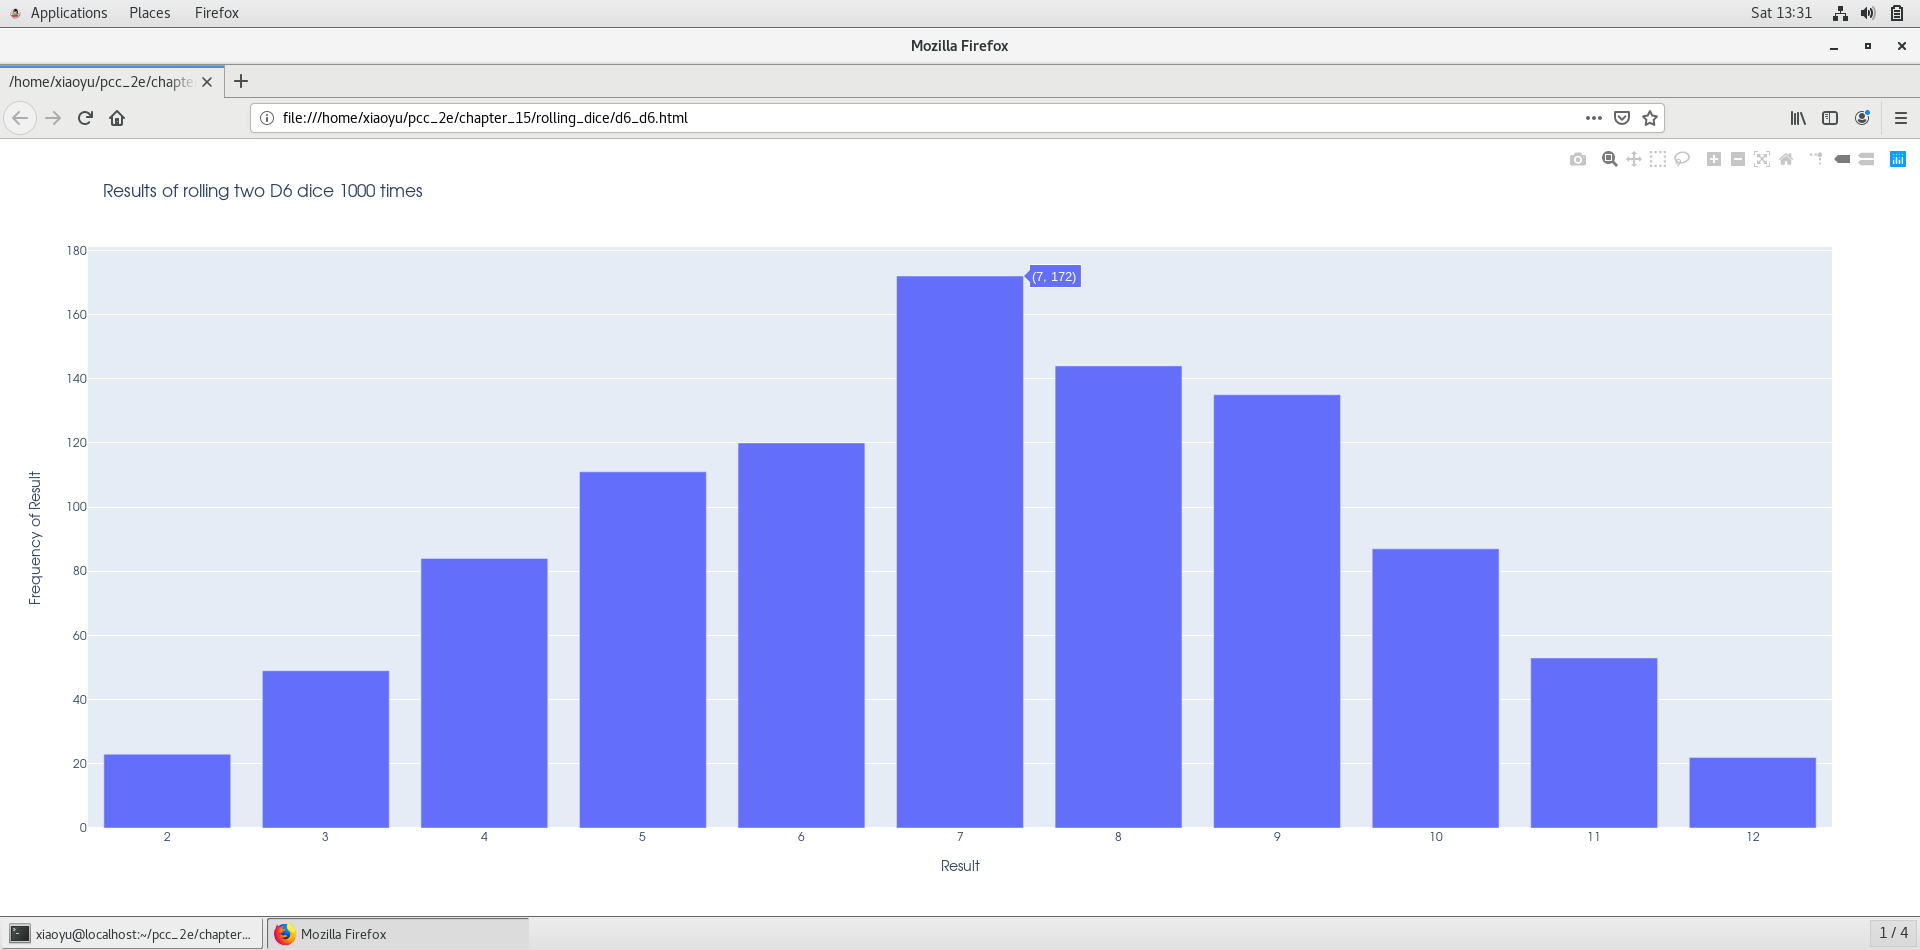The width and height of the screenshot is (1920, 950).
Task: Open the Firefox hamburger menu
Action: click(x=1901, y=118)
